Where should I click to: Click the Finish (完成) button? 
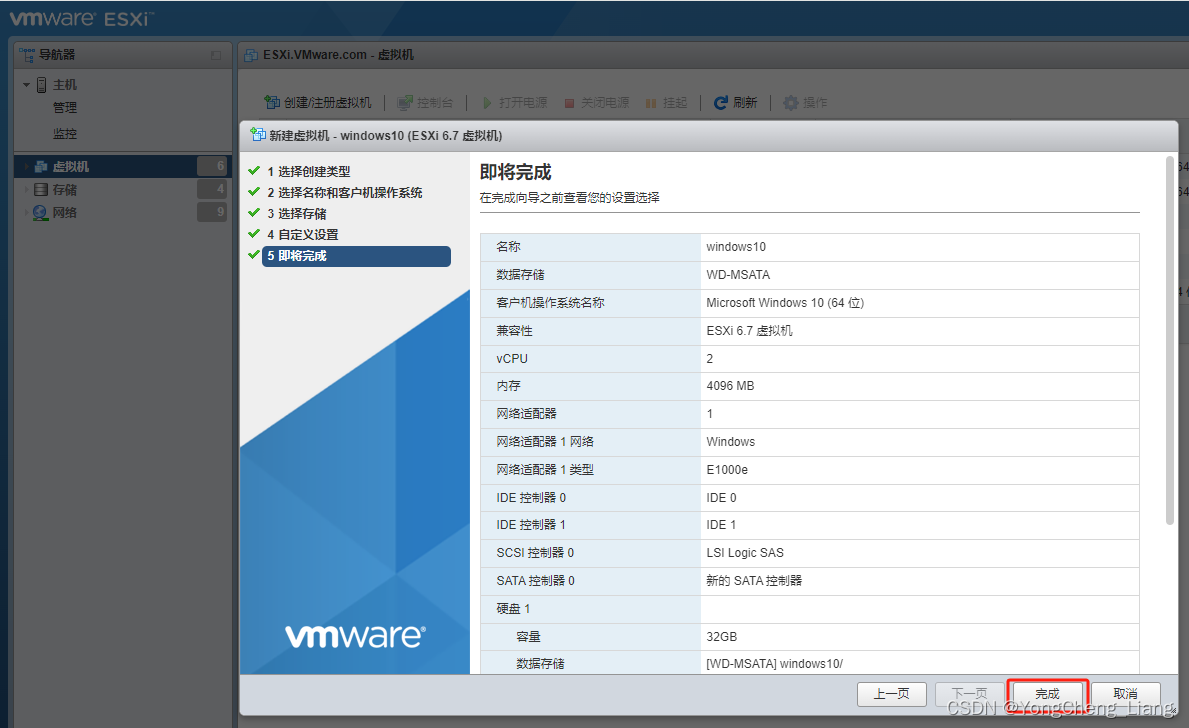tap(1048, 694)
